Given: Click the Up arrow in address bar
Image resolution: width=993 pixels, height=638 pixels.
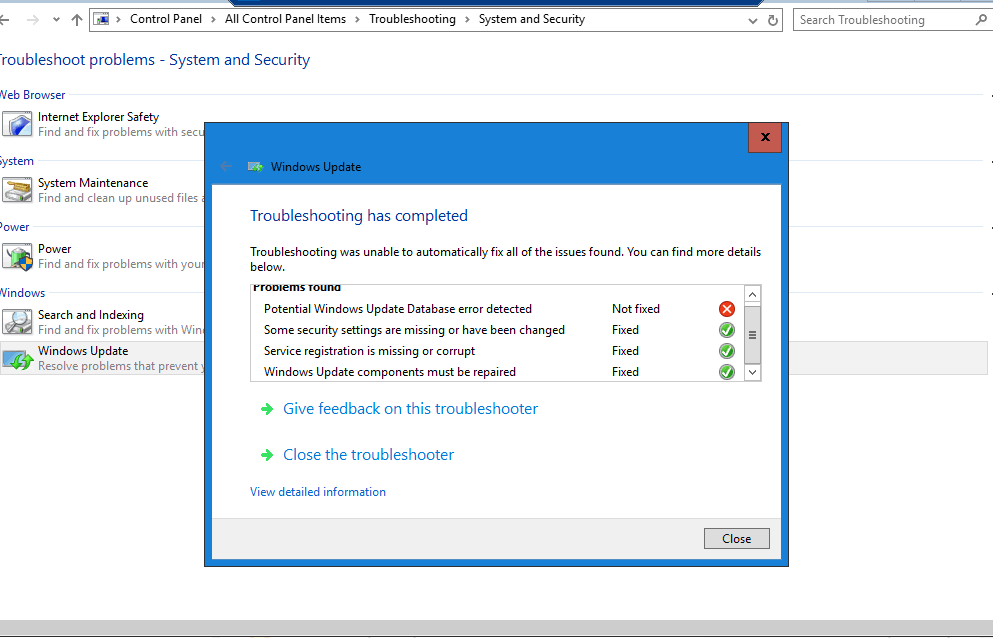Looking at the screenshot, I should click(77, 20).
